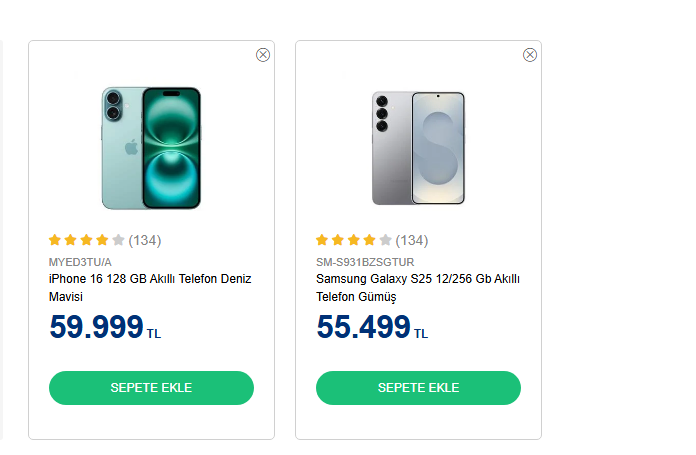Click the MYED3TU/A product code
Viewport: 696px width, 455px height.
pyautogui.click(x=81, y=262)
